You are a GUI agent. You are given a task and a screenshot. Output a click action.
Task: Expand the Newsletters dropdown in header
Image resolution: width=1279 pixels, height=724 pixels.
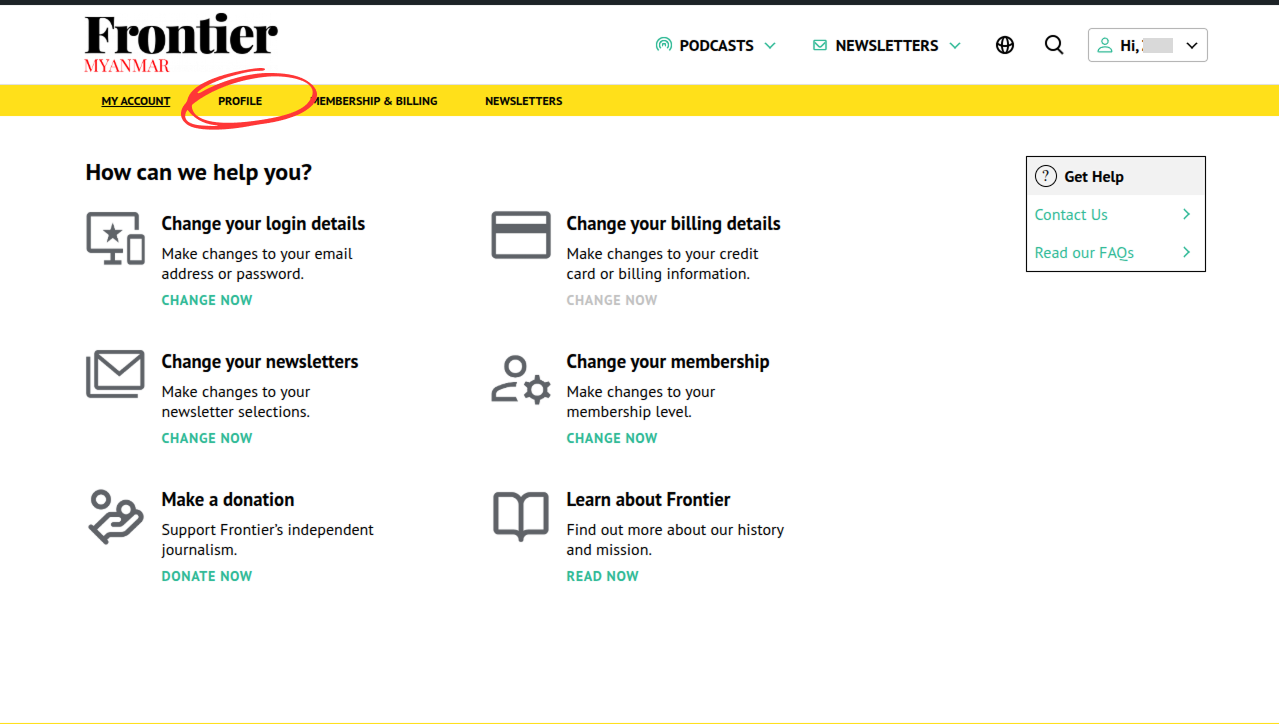pos(886,45)
